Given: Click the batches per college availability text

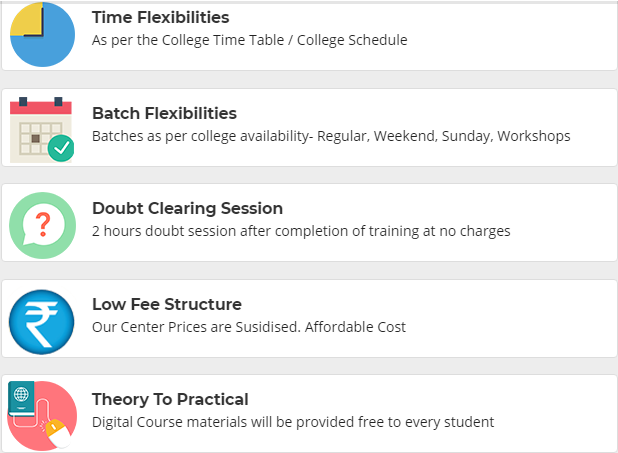Looking at the screenshot, I should [331, 136].
